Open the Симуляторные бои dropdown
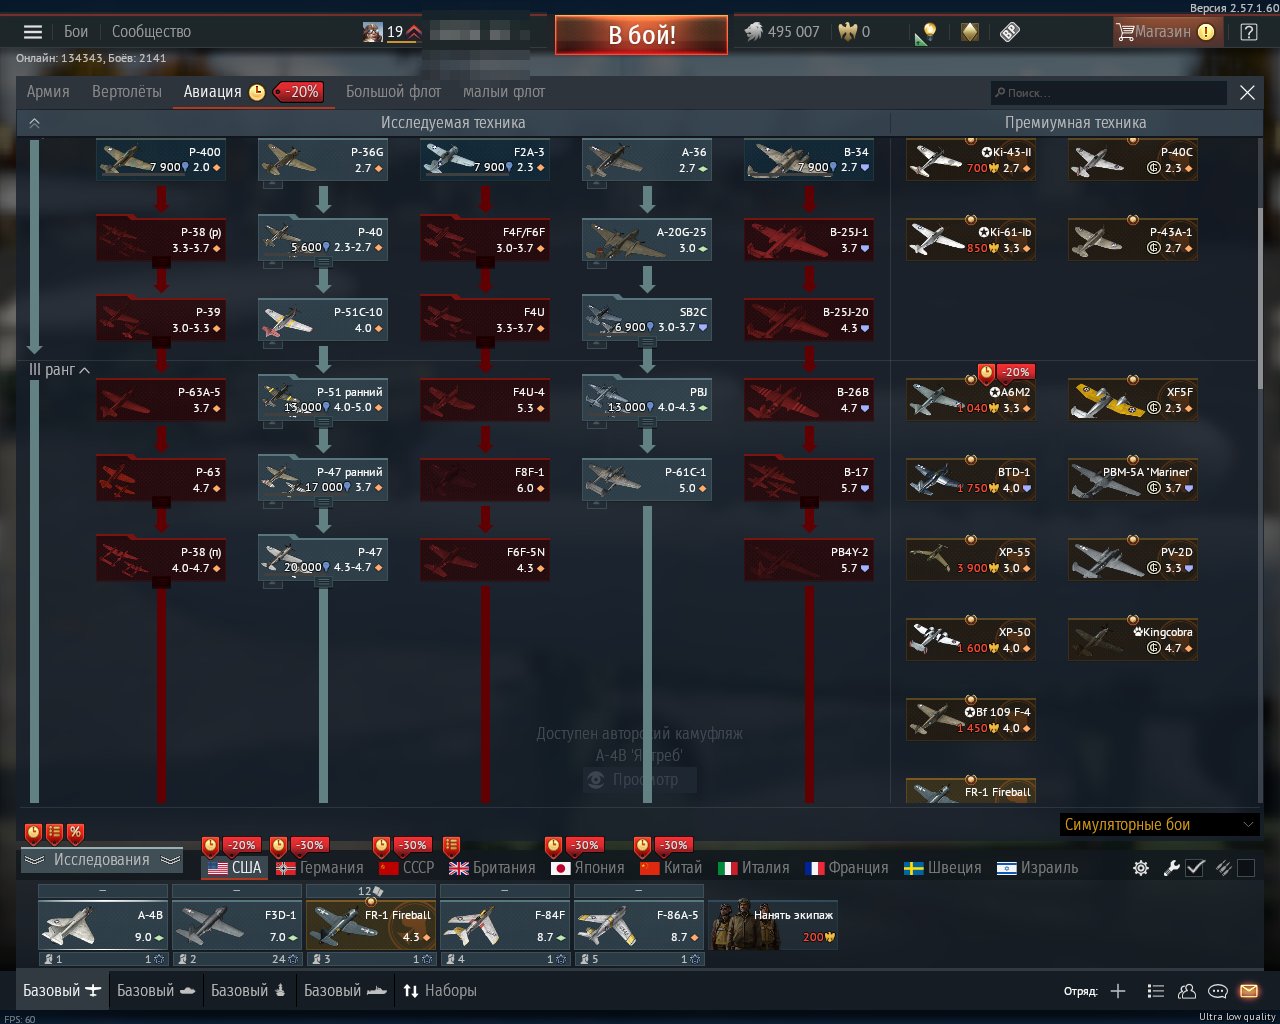 click(1159, 825)
